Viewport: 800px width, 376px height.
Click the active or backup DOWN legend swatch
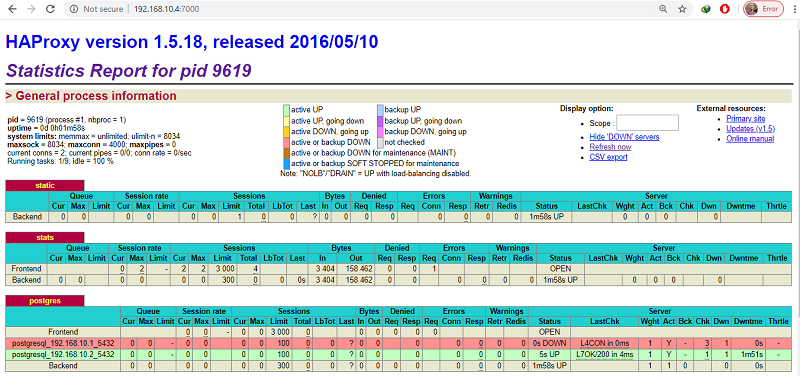point(286,142)
